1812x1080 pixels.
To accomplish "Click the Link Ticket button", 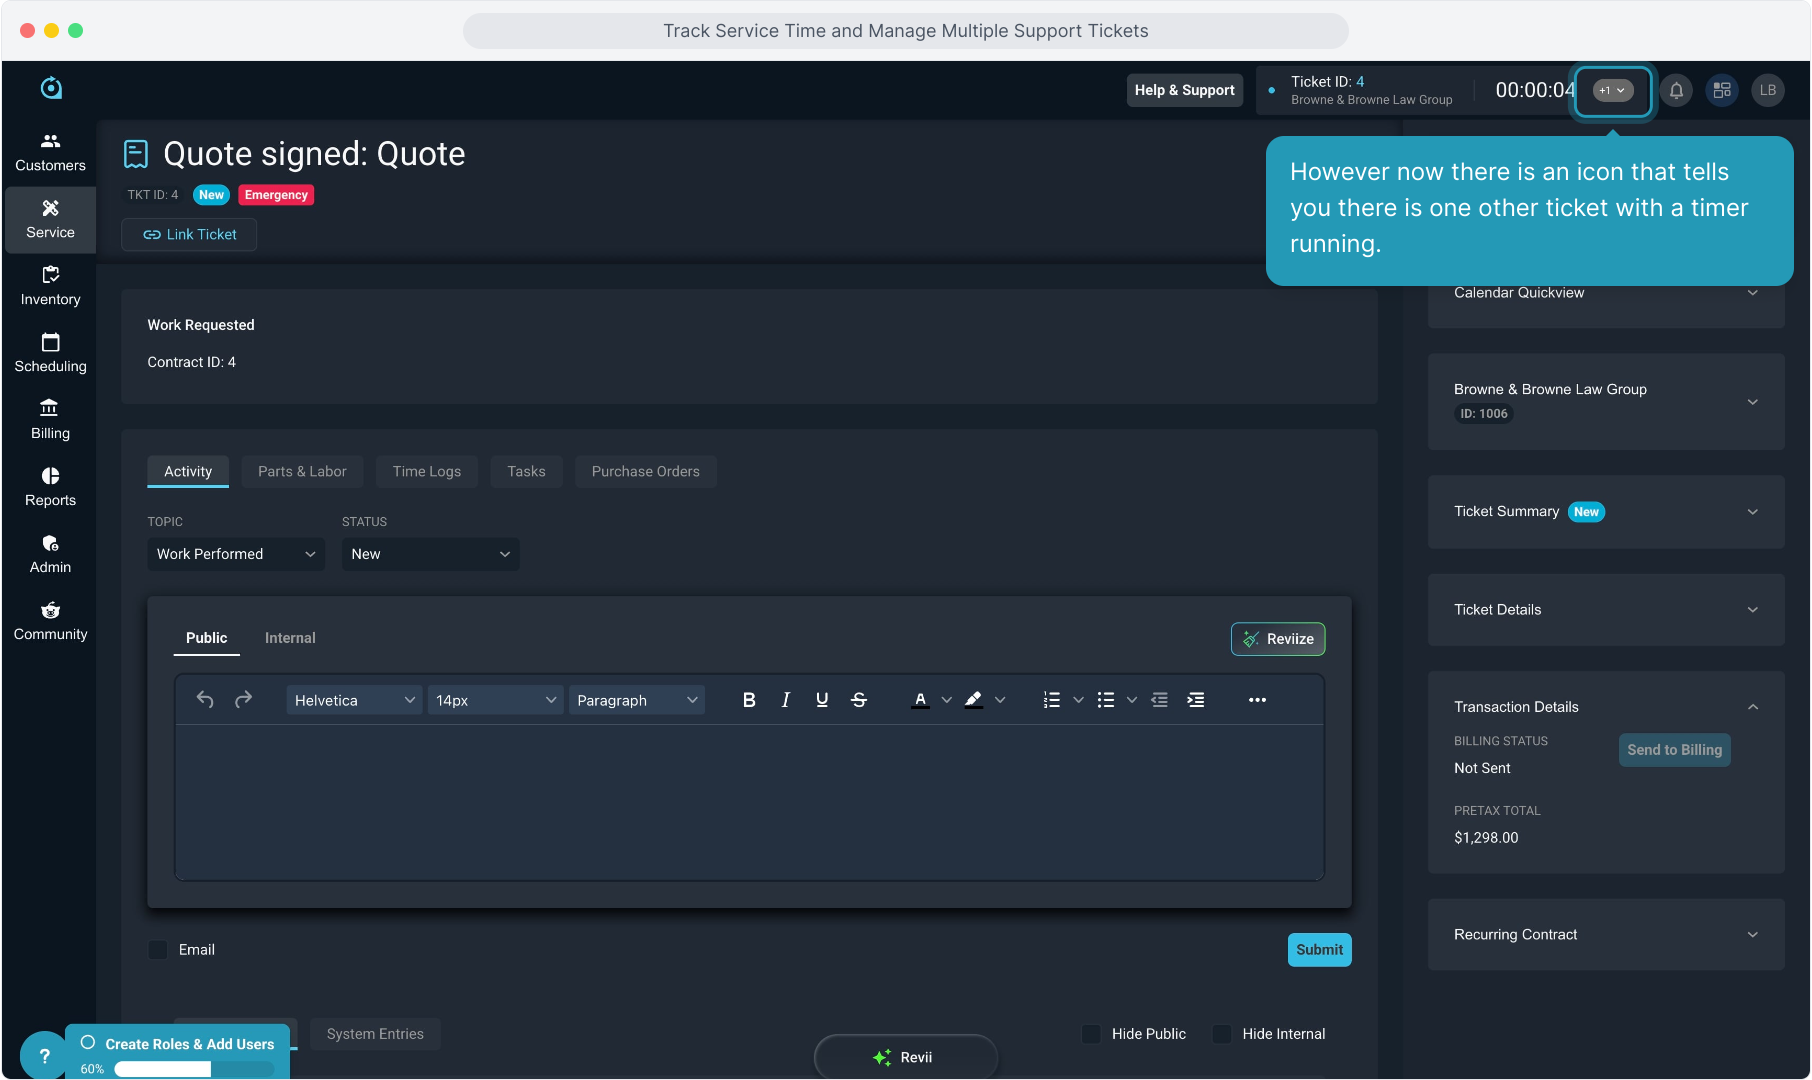I will (x=189, y=235).
